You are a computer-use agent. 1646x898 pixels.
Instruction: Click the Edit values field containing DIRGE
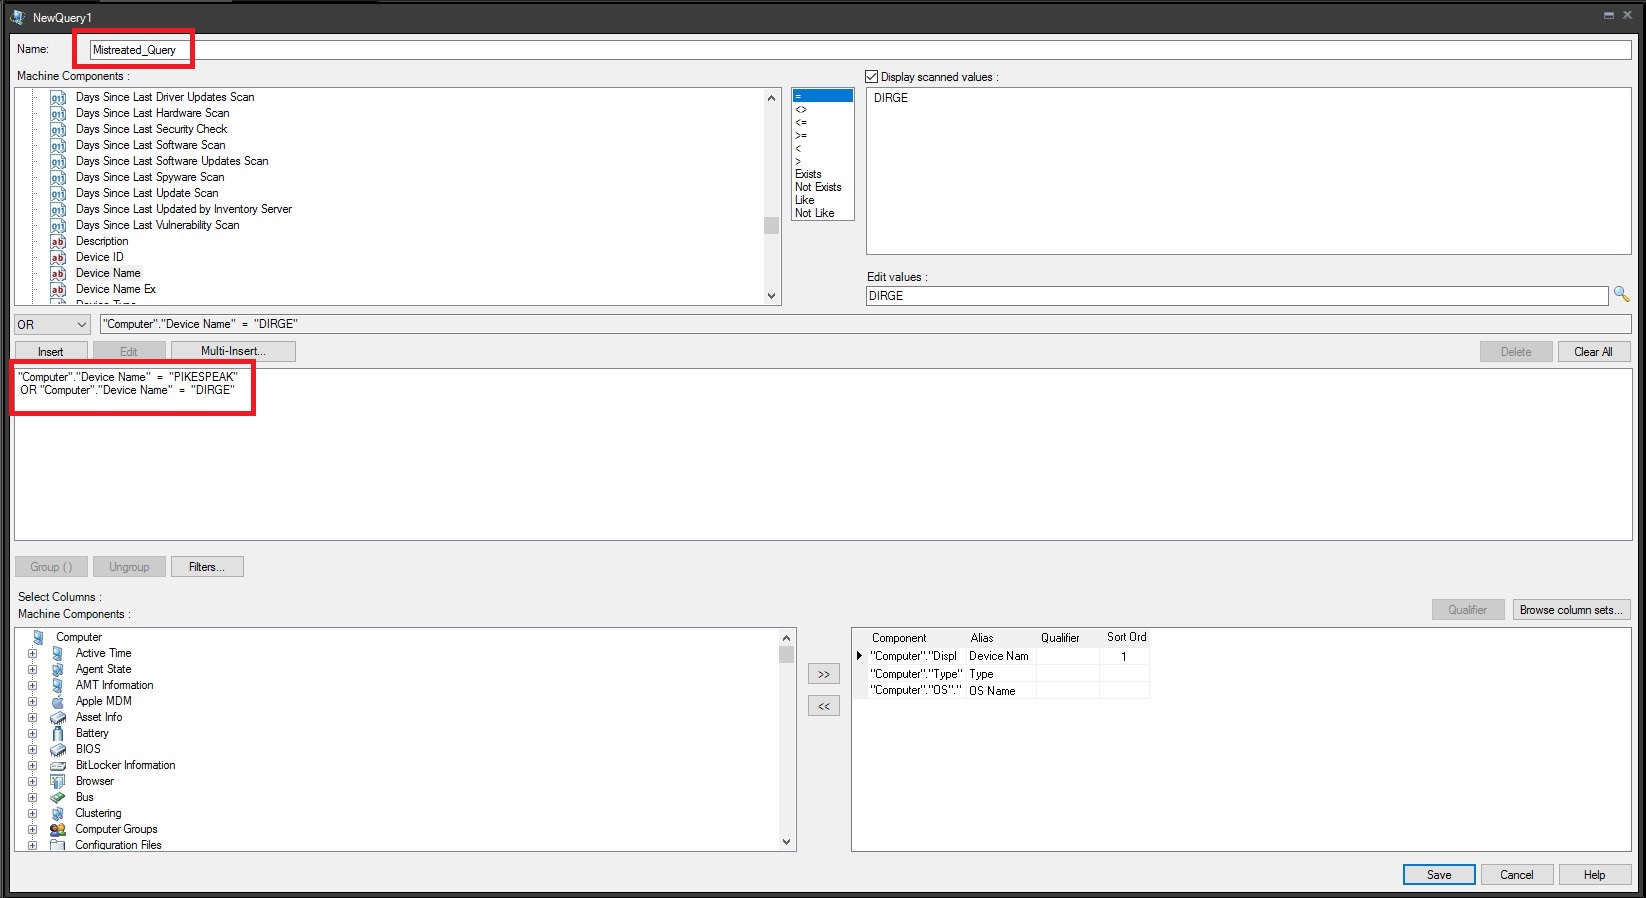(1237, 296)
